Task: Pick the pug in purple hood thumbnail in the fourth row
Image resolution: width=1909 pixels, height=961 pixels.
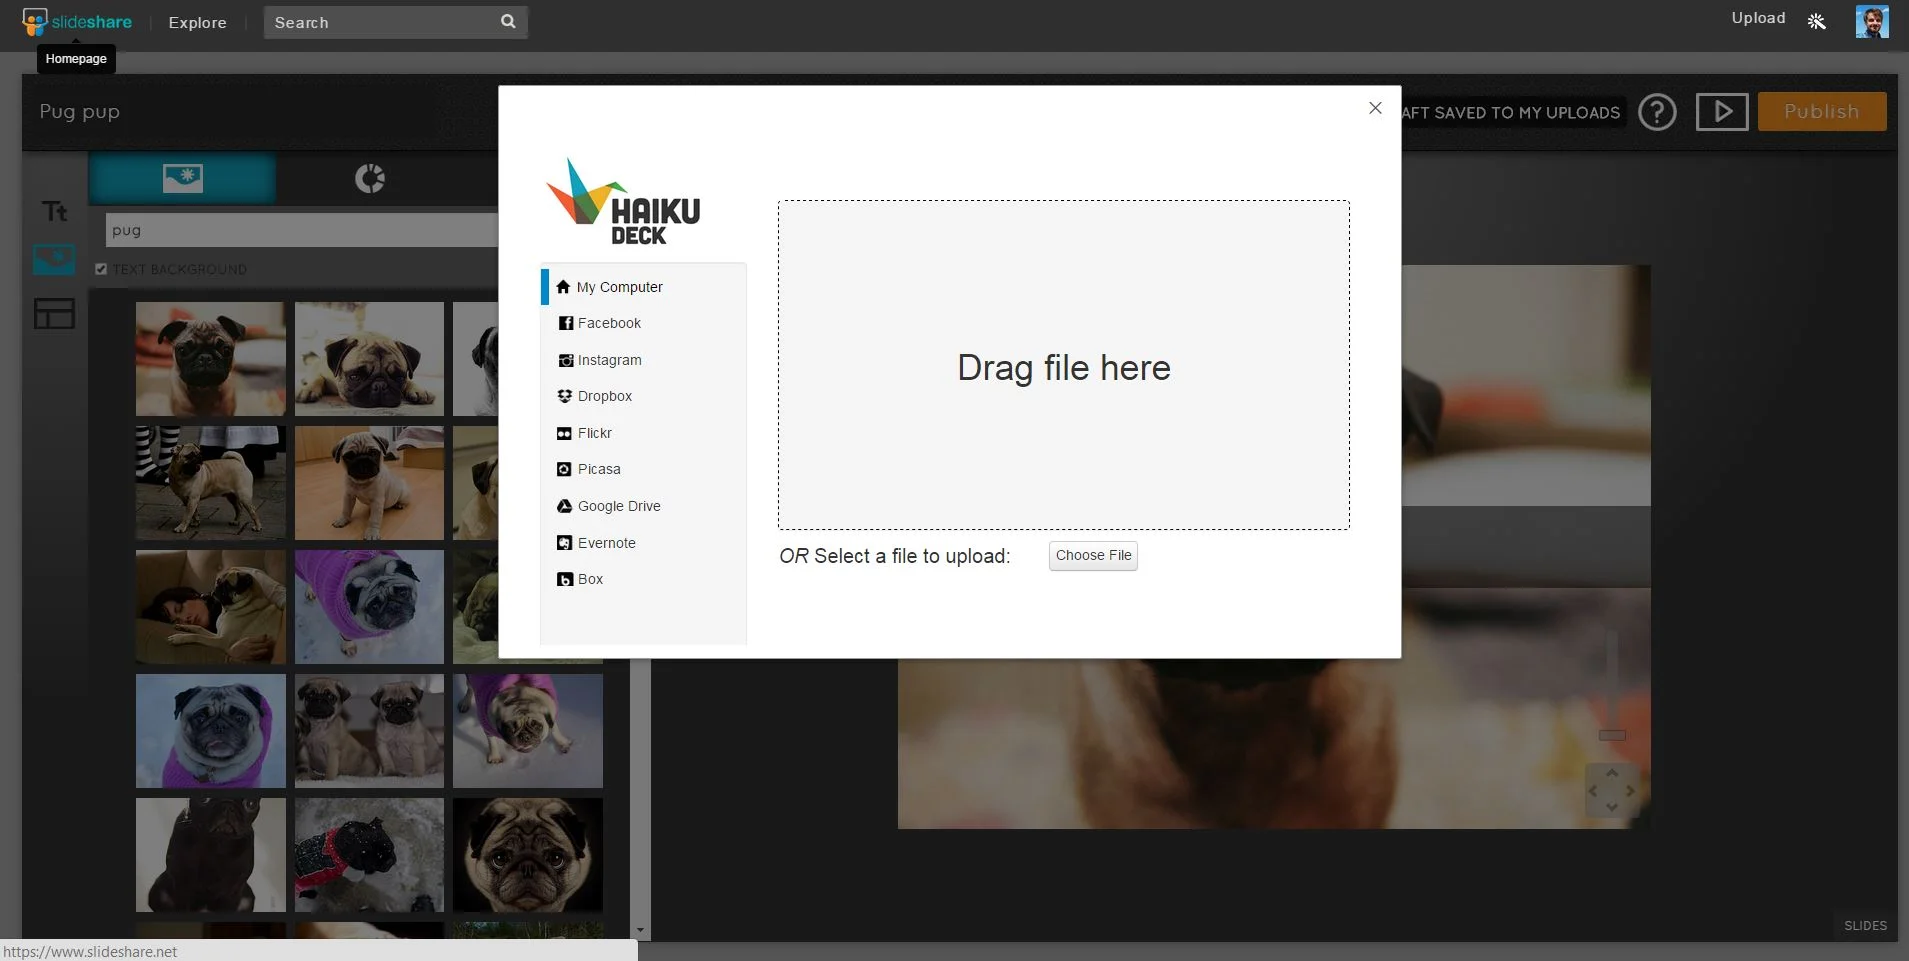Action: tap(211, 731)
